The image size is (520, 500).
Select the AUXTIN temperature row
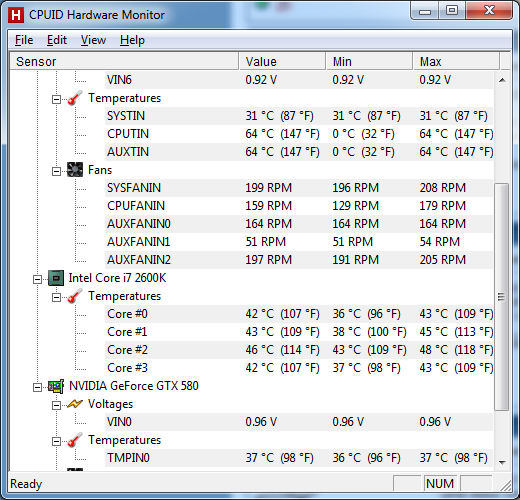pos(299,152)
